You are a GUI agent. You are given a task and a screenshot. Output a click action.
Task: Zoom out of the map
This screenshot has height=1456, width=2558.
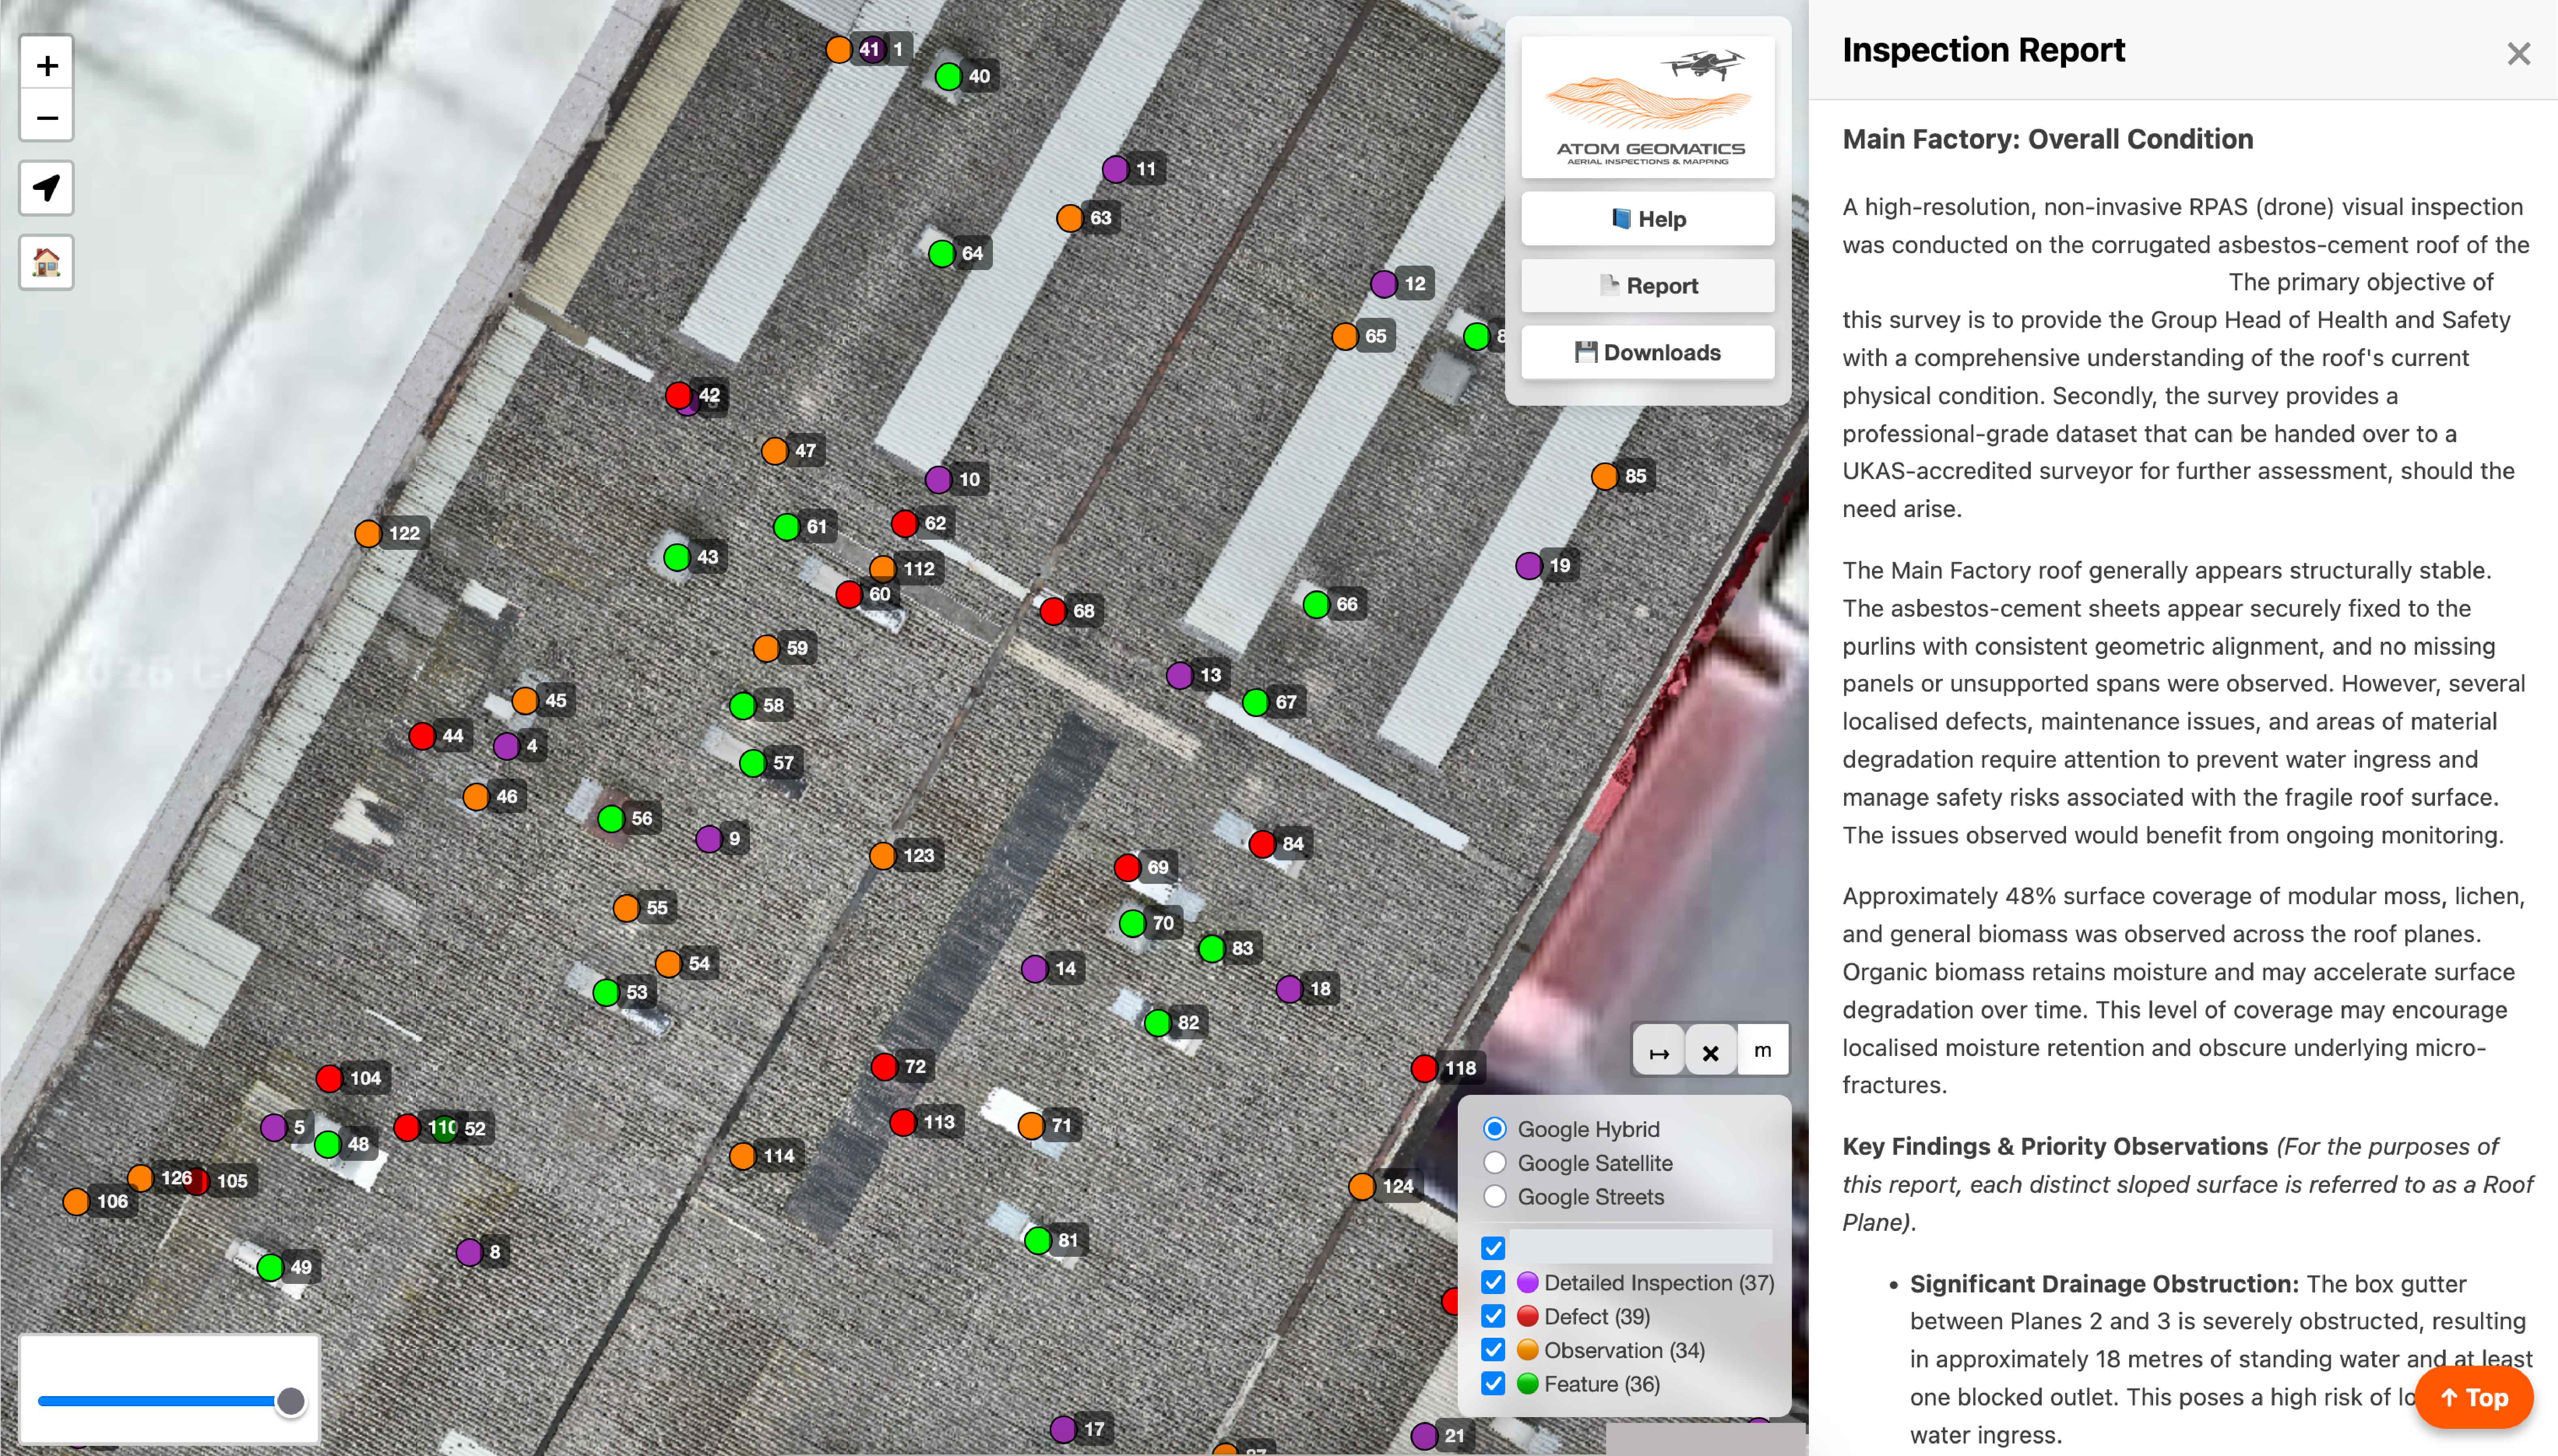46,118
